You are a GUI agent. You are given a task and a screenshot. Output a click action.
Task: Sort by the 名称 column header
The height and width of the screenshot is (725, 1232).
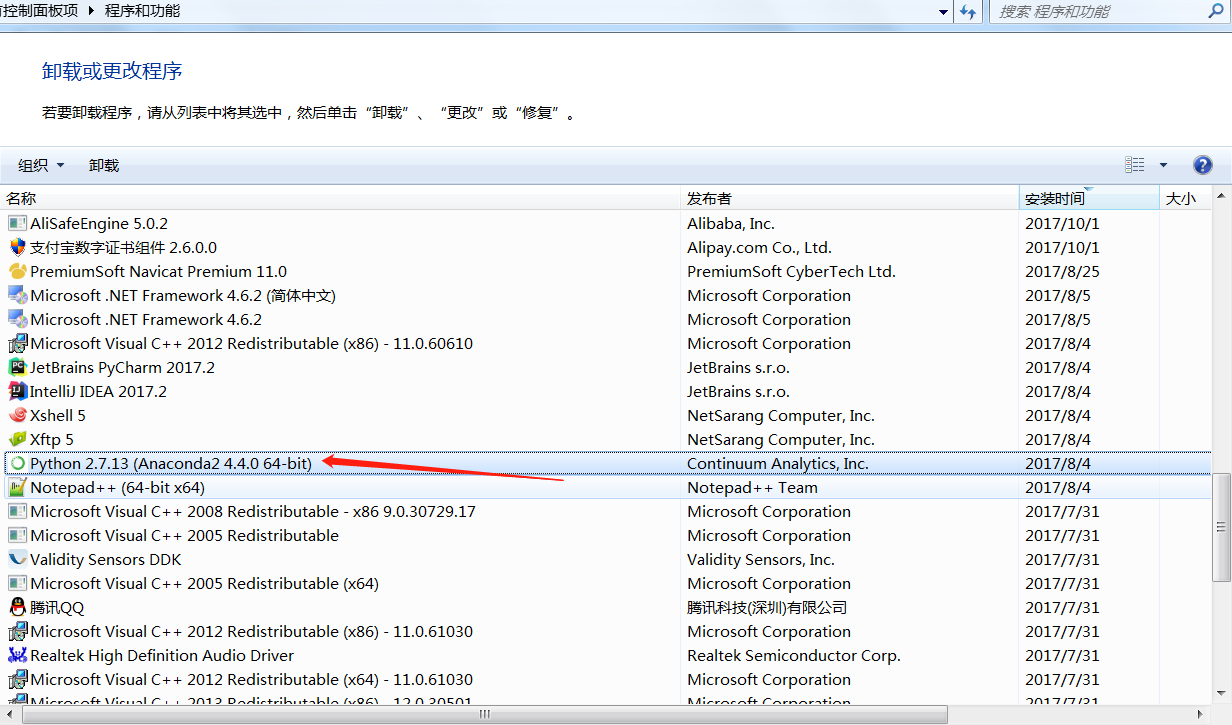pyautogui.click(x=342, y=199)
